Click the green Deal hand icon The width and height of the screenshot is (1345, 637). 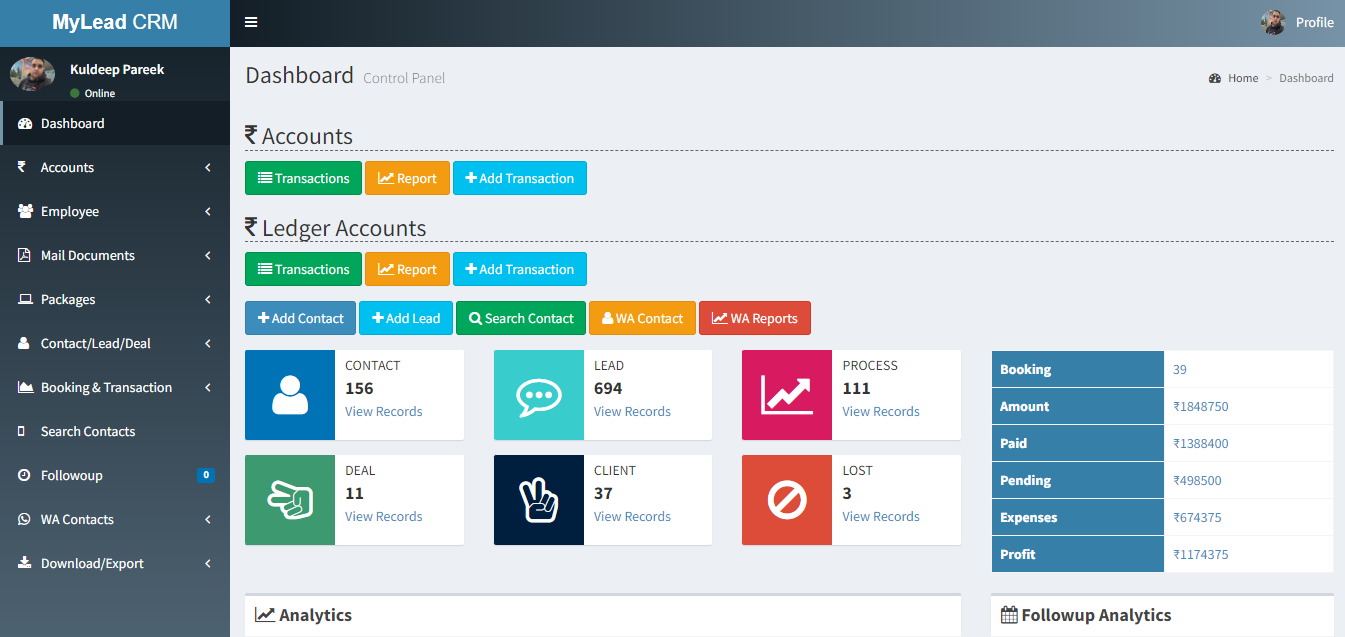(x=290, y=500)
